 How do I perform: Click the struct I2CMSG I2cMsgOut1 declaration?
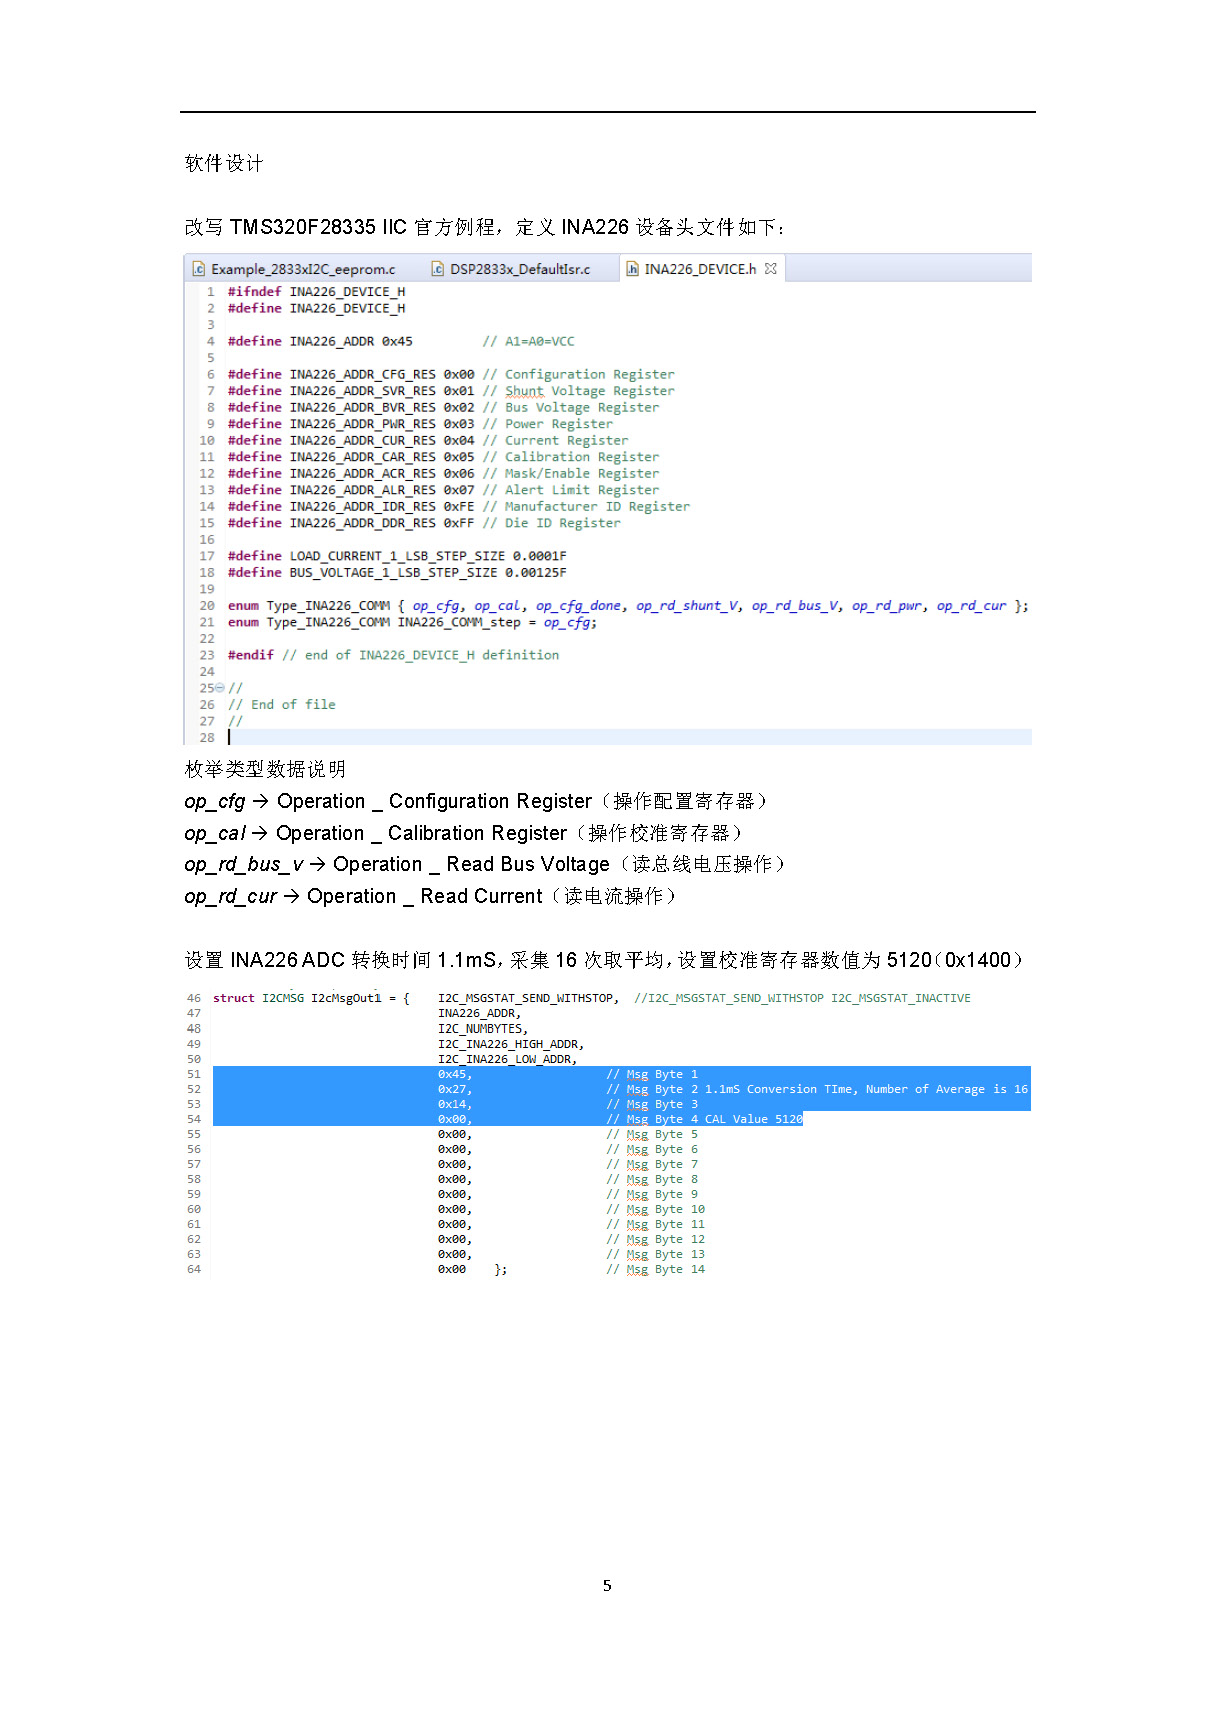(311, 998)
